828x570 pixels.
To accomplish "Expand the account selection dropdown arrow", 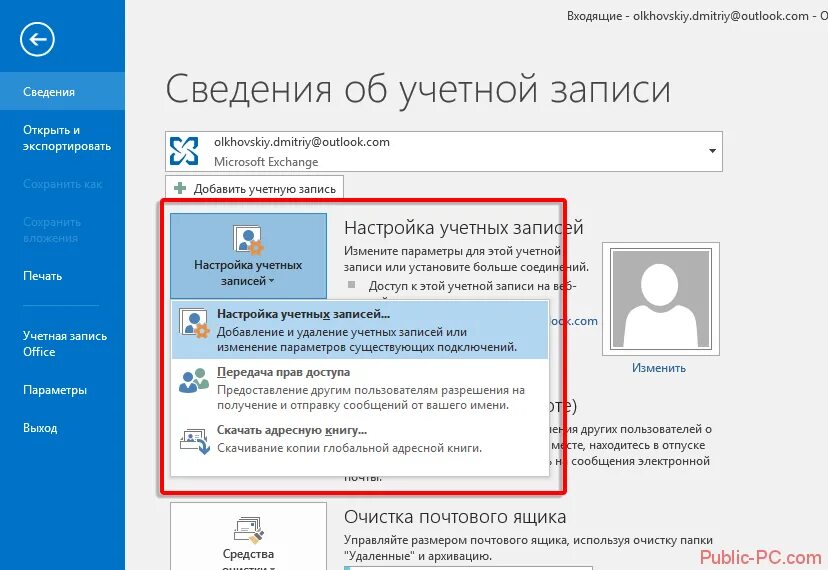I will [712, 151].
